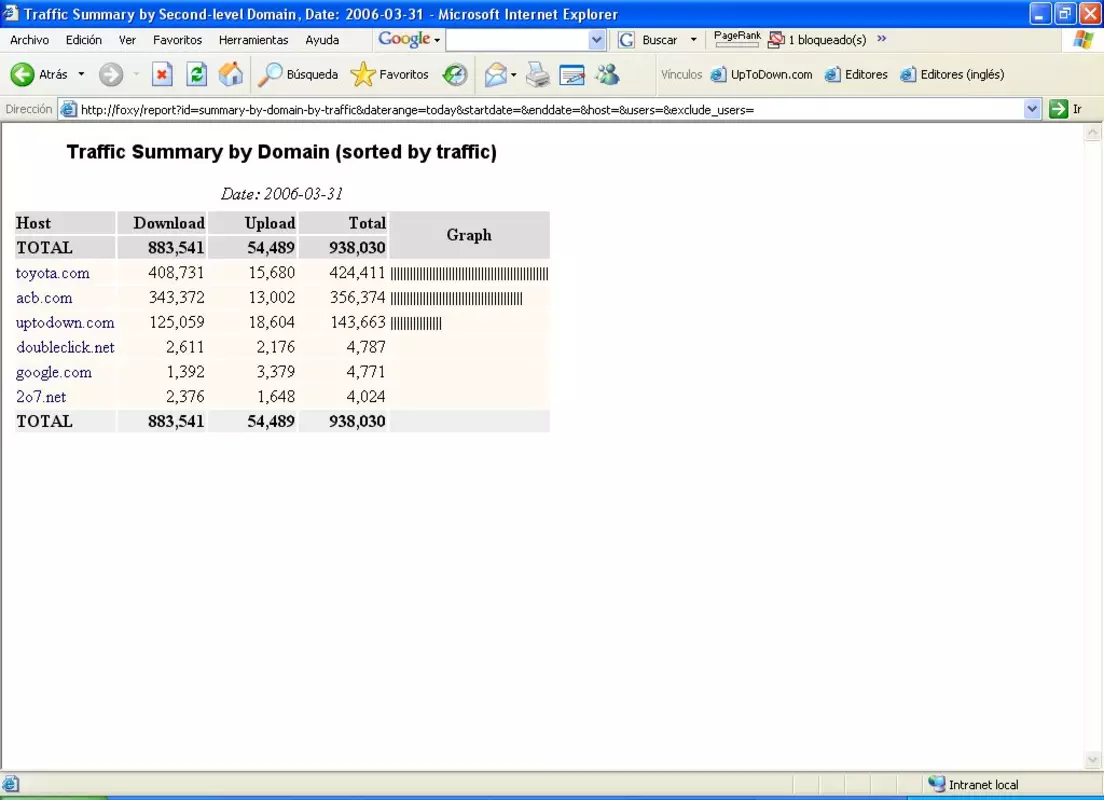Image resolution: width=1104 pixels, height=800 pixels.
Task: Open the Editores link shortcut
Action: [x=856, y=74]
